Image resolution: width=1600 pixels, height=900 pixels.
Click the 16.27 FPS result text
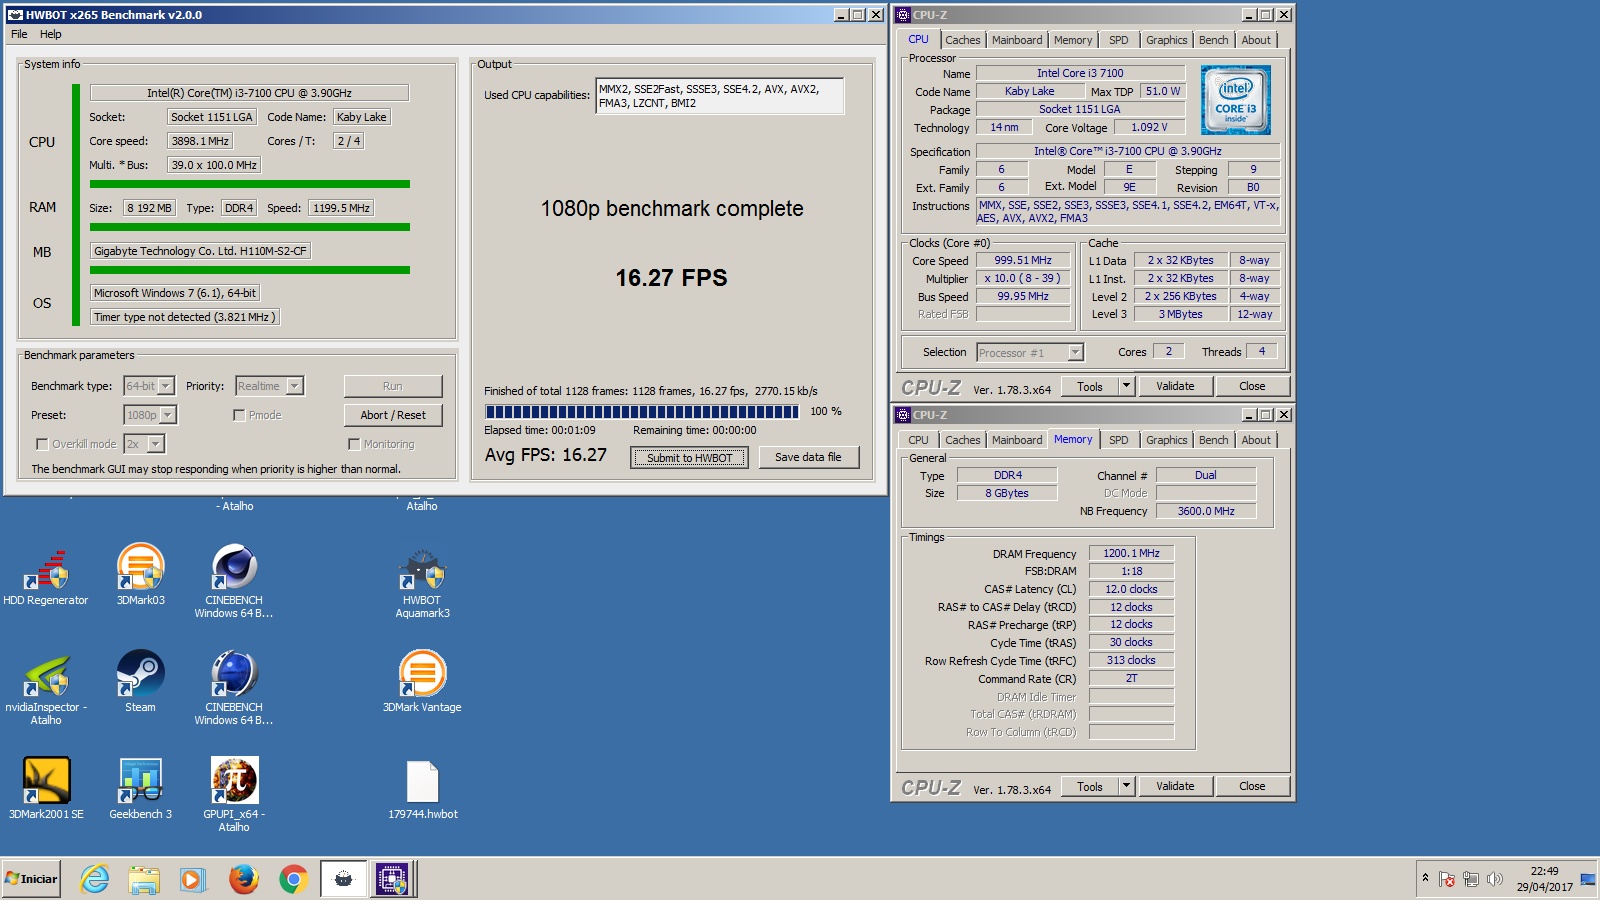(x=671, y=278)
